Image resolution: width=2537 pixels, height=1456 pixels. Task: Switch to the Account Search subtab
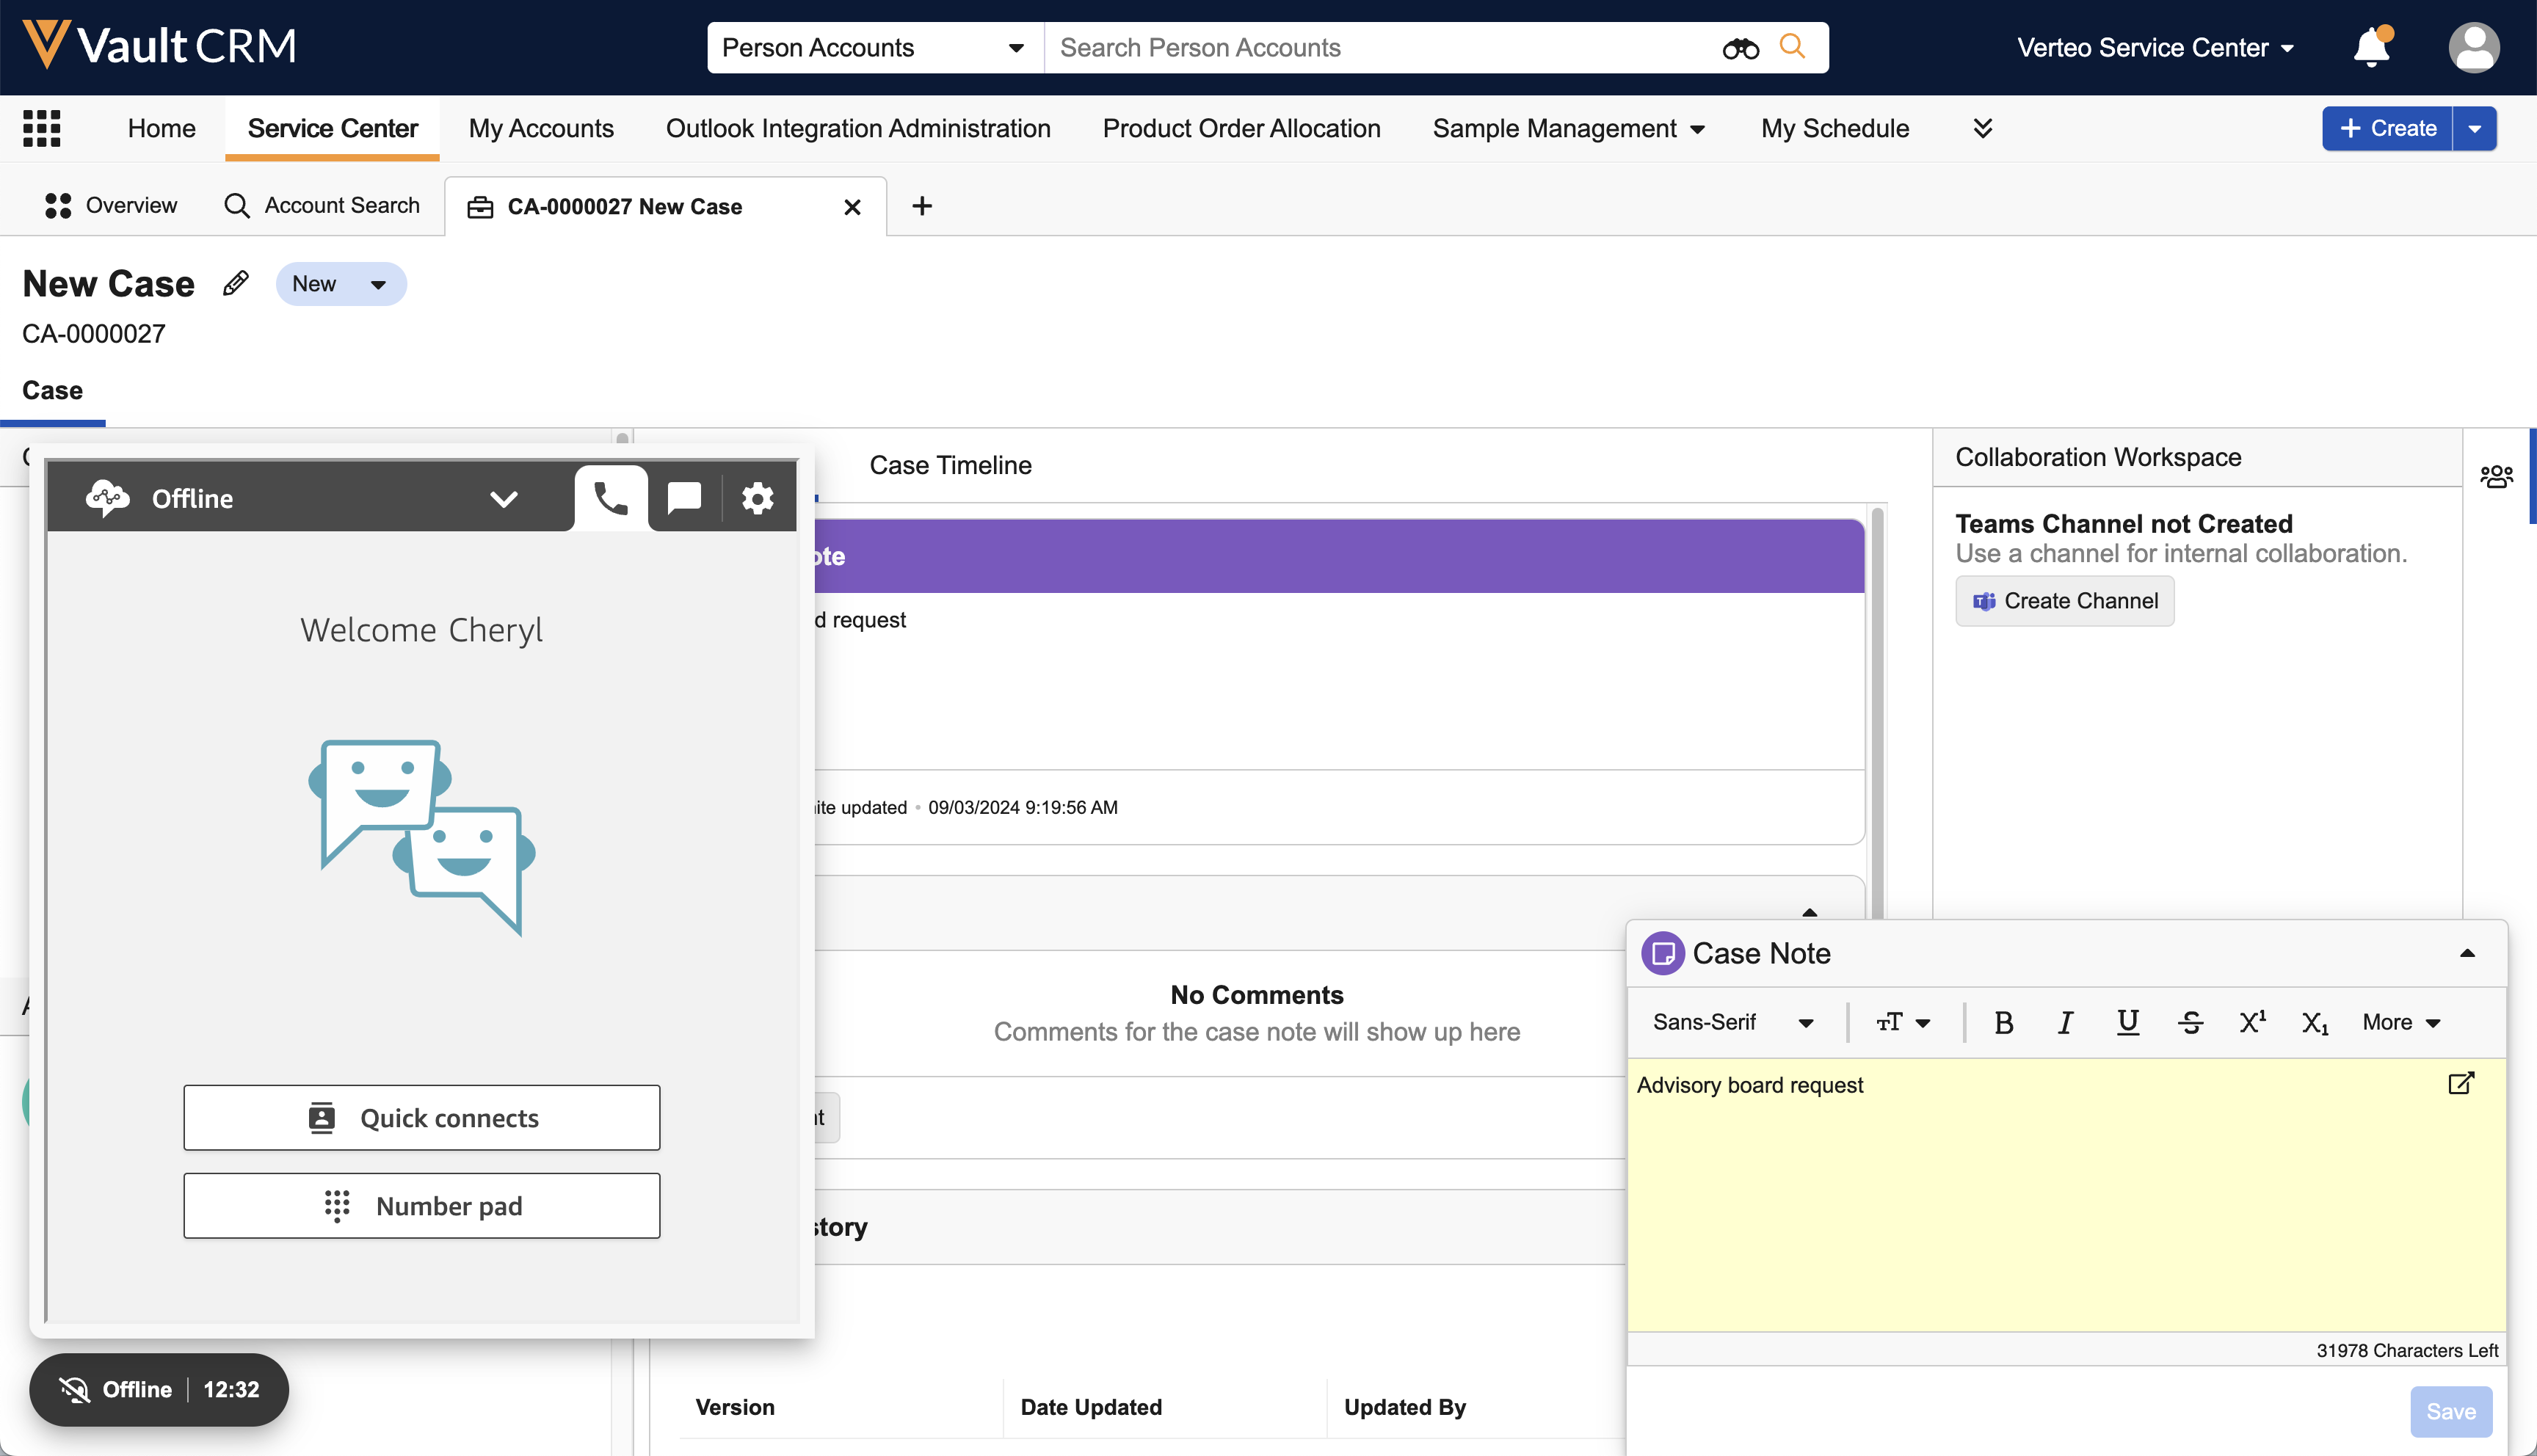point(322,206)
